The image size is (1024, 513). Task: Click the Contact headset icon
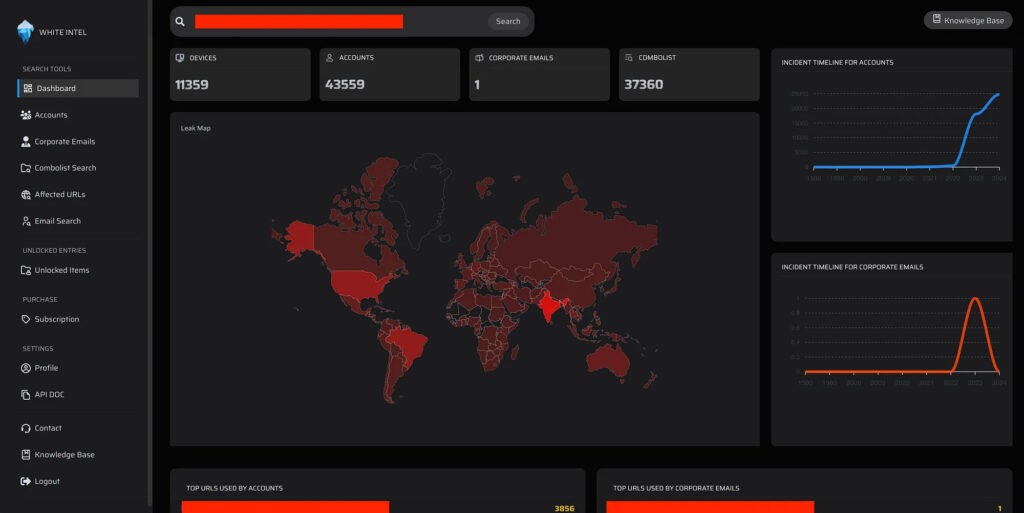tap(25, 428)
